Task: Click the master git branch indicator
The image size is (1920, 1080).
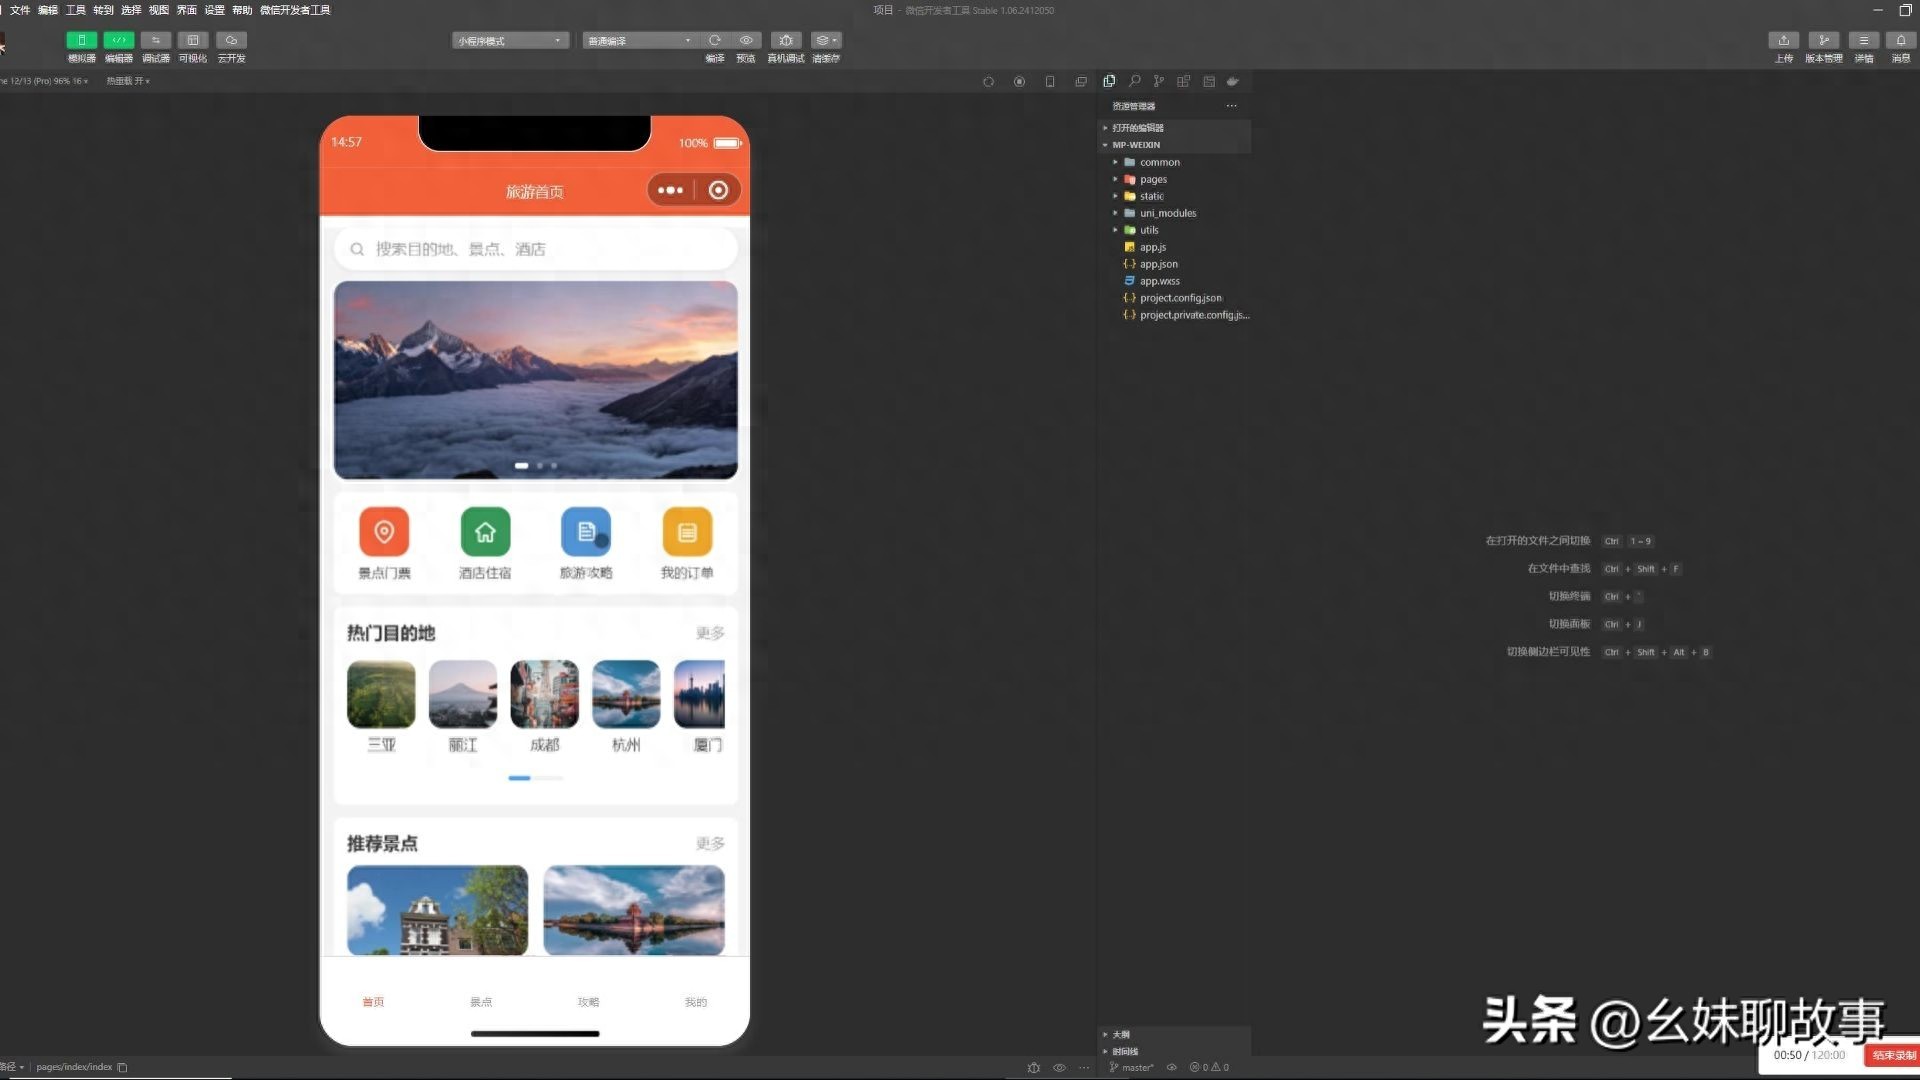Action: (1132, 1068)
